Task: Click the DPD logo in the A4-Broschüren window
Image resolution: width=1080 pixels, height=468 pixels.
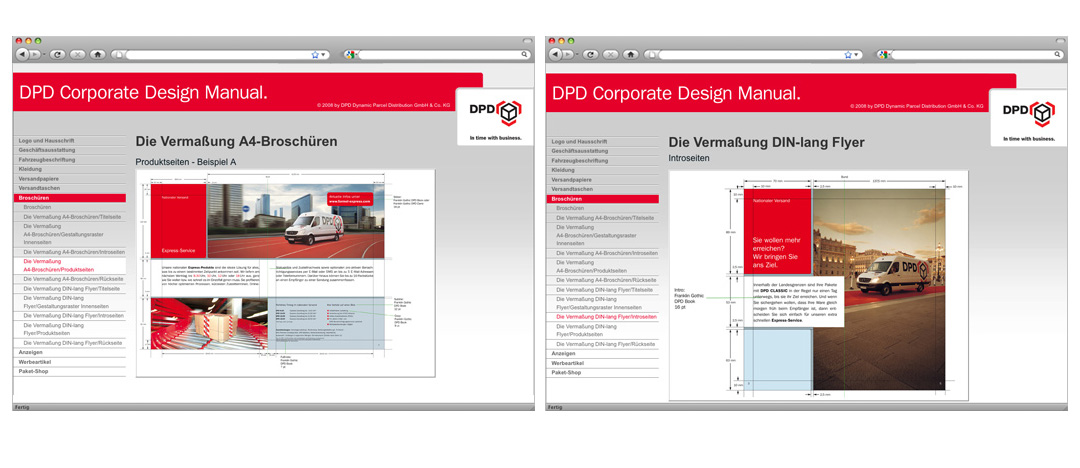Action: [495, 113]
